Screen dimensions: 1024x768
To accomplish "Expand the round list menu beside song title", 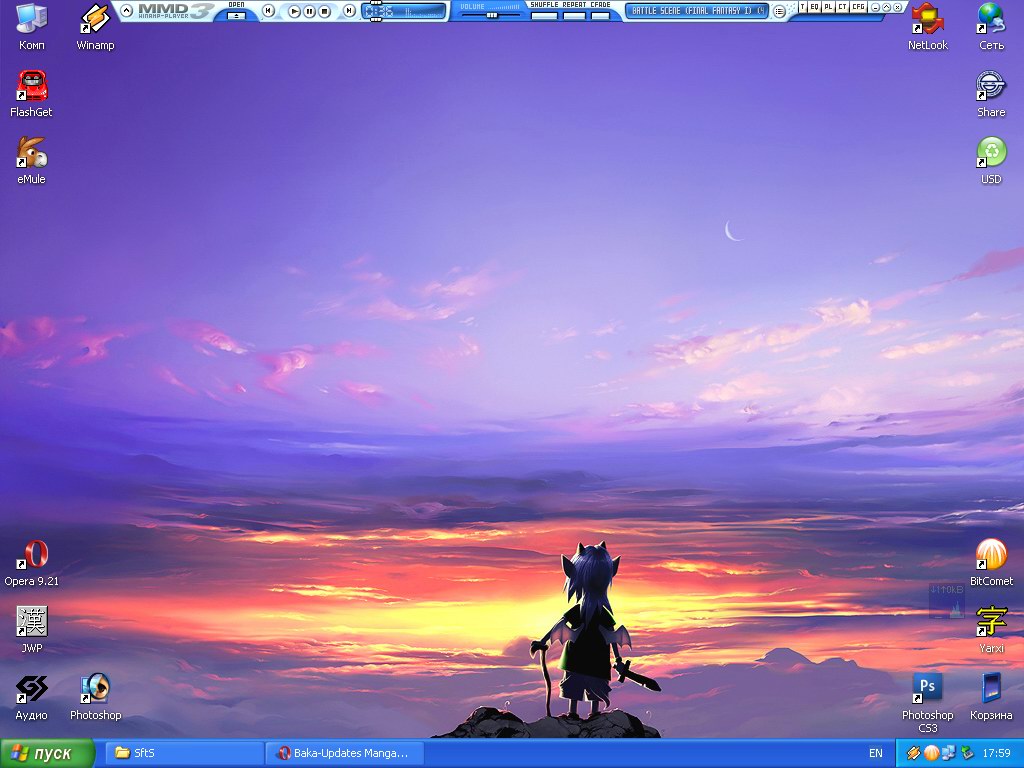I will click(x=779, y=11).
